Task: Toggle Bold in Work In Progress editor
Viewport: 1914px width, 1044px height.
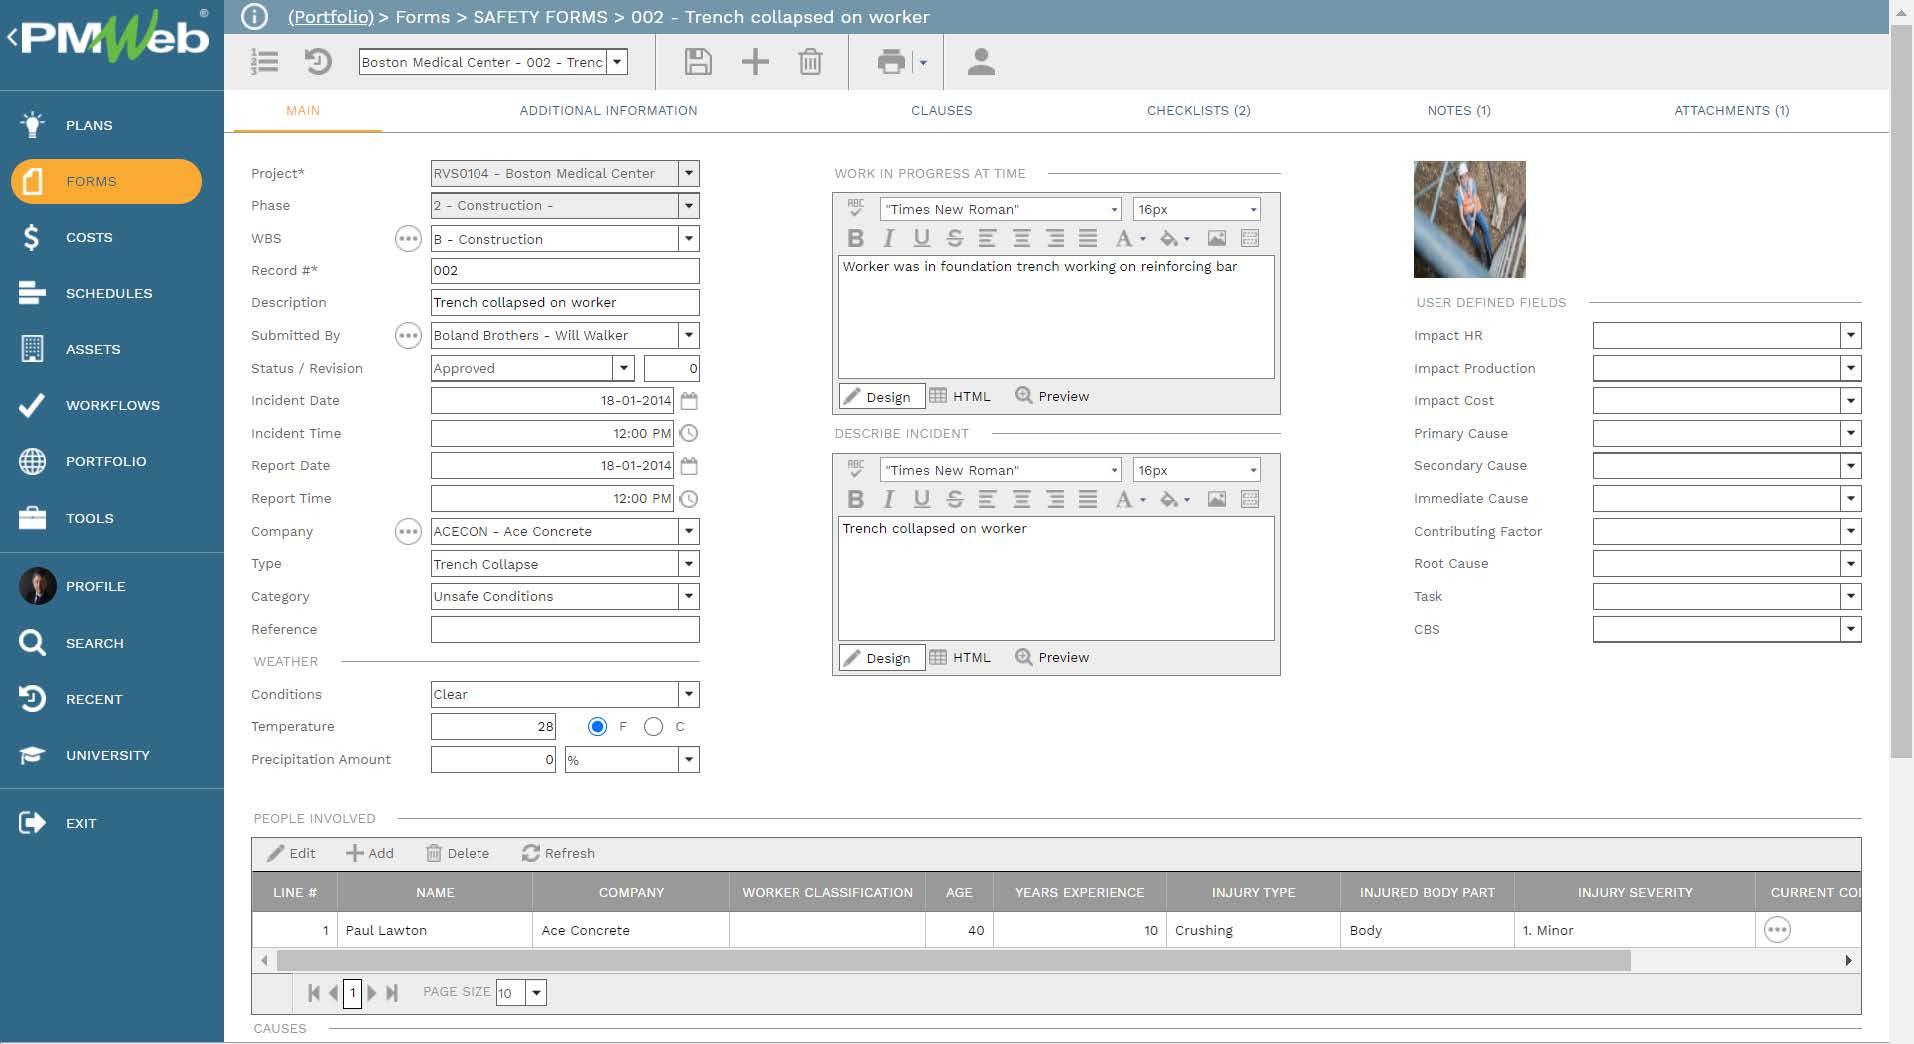Action: pyautogui.click(x=855, y=238)
